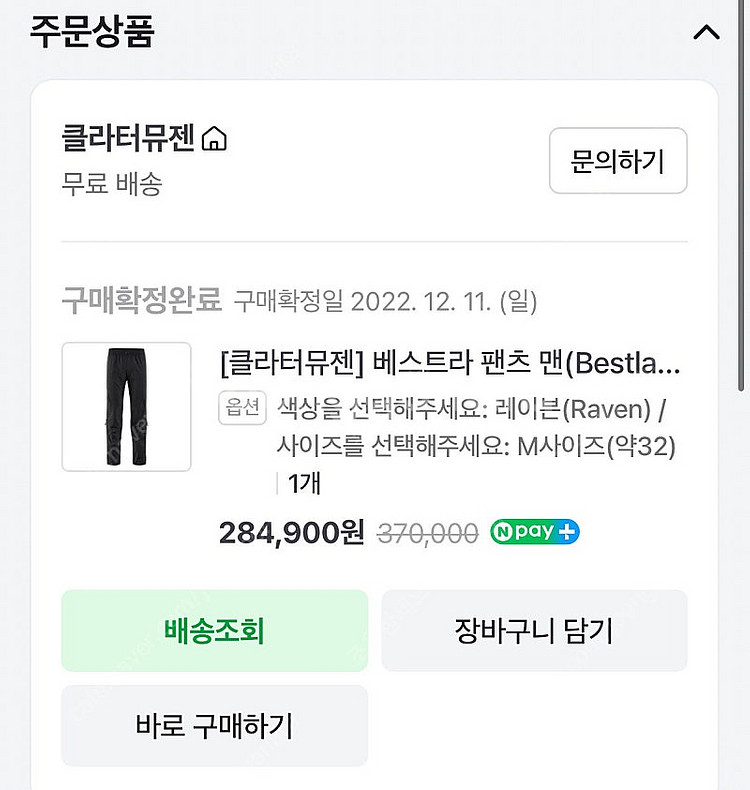Click the 무료 배송 shipping label
Screen dimensions: 750x790
coord(112,184)
